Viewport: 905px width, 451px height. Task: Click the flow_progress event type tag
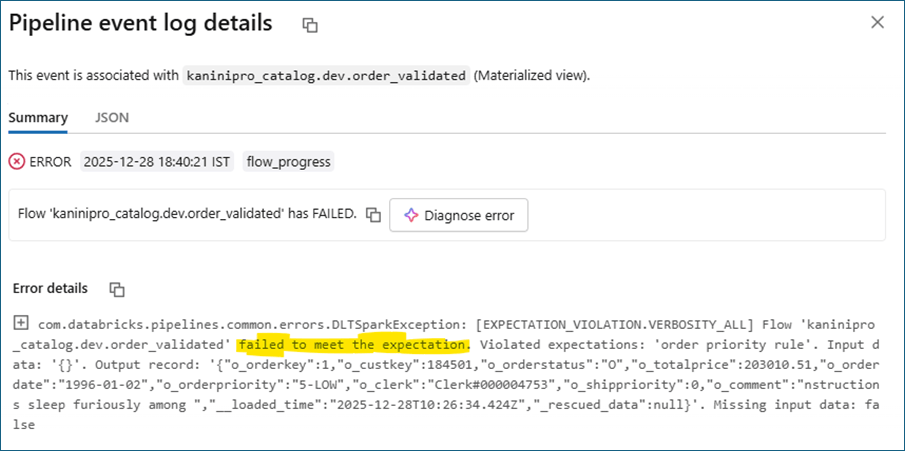288,162
